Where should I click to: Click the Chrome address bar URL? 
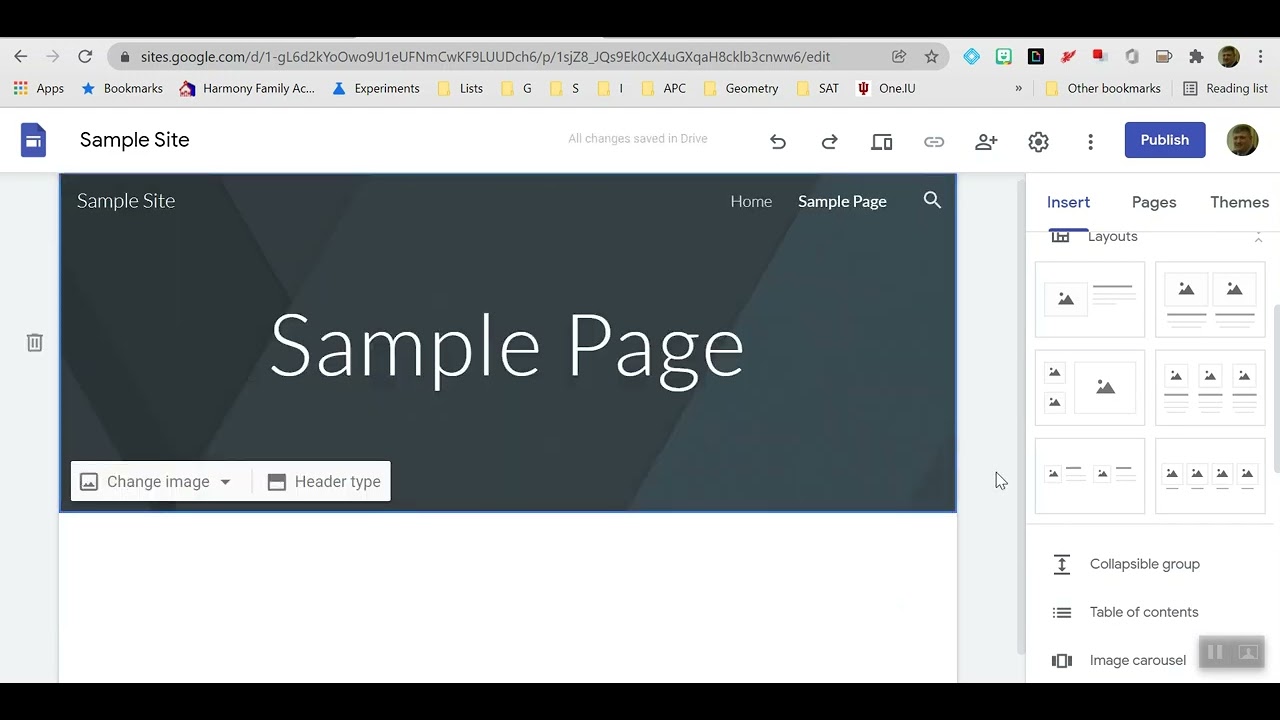(x=485, y=57)
